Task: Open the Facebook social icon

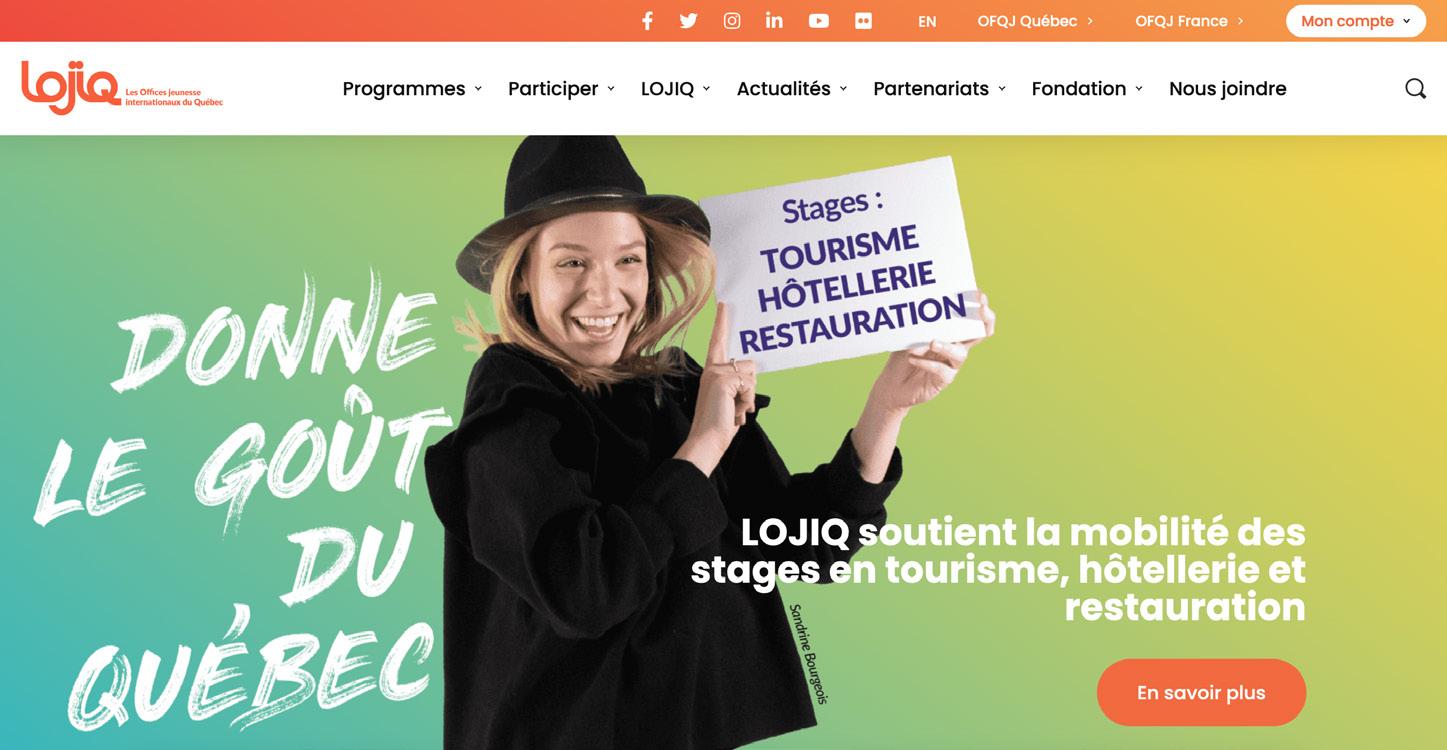Action: tap(647, 21)
